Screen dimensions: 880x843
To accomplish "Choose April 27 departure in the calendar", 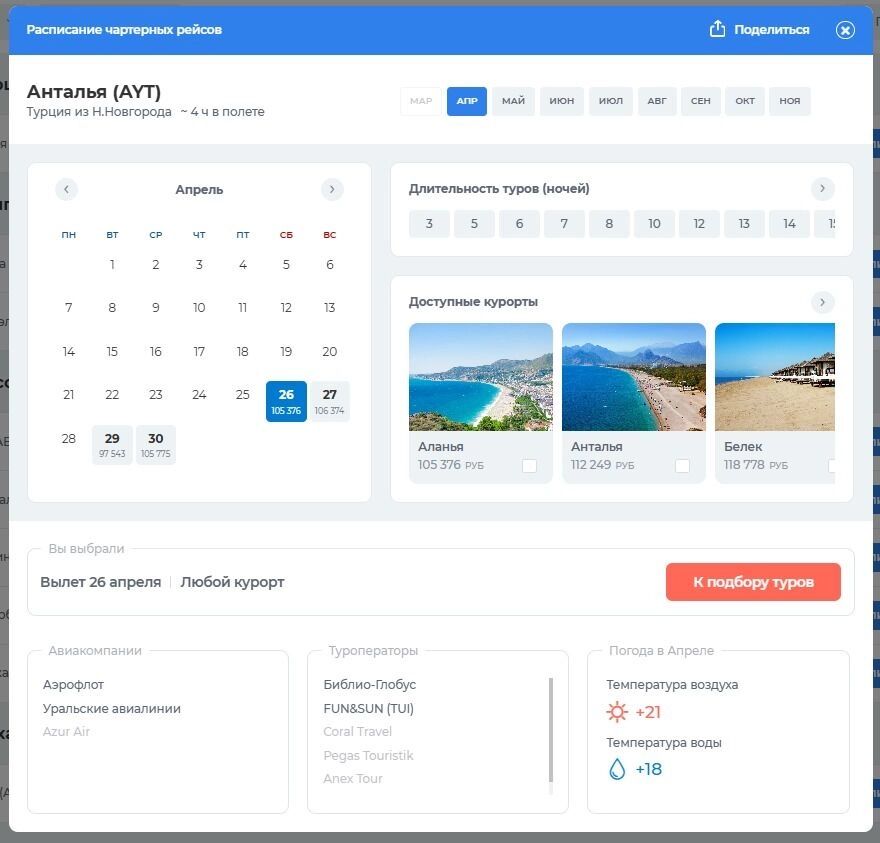I will (x=329, y=401).
